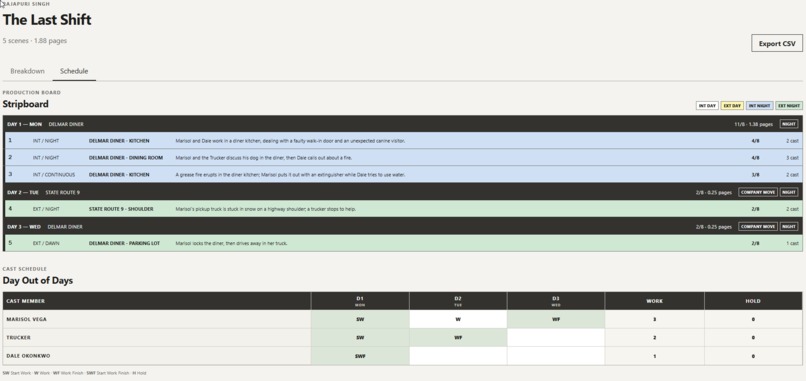The width and height of the screenshot is (806, 381).
Task: Click Dale Okonkwo's D1 'SWF' cell
Action: [x=360, y=356]
